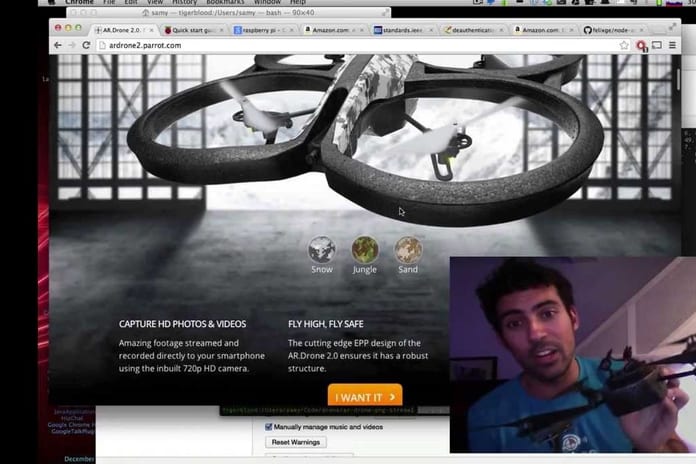Viewport: 696px width, 464px height.
Task: Close the standards.ieee tab
Action: pyautogui.click(x=431, y=30)
